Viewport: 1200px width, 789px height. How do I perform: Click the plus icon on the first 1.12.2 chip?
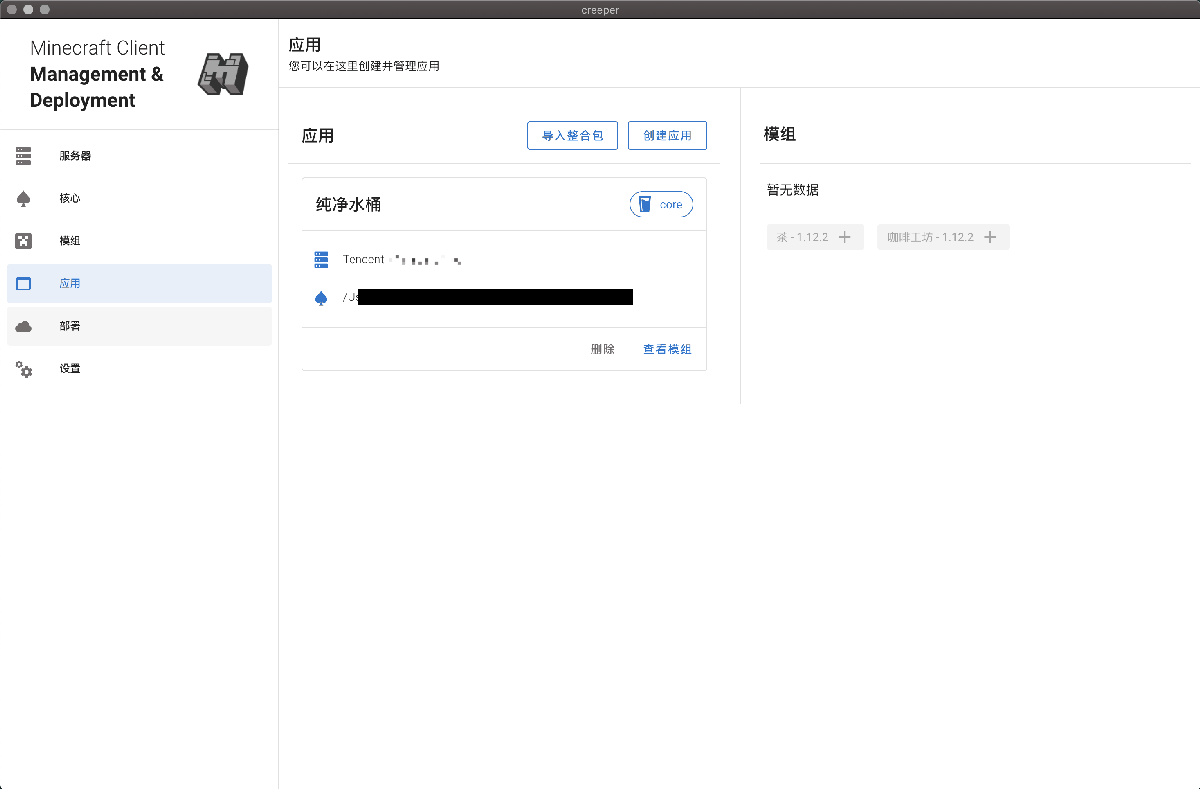(x=844, y=237)
